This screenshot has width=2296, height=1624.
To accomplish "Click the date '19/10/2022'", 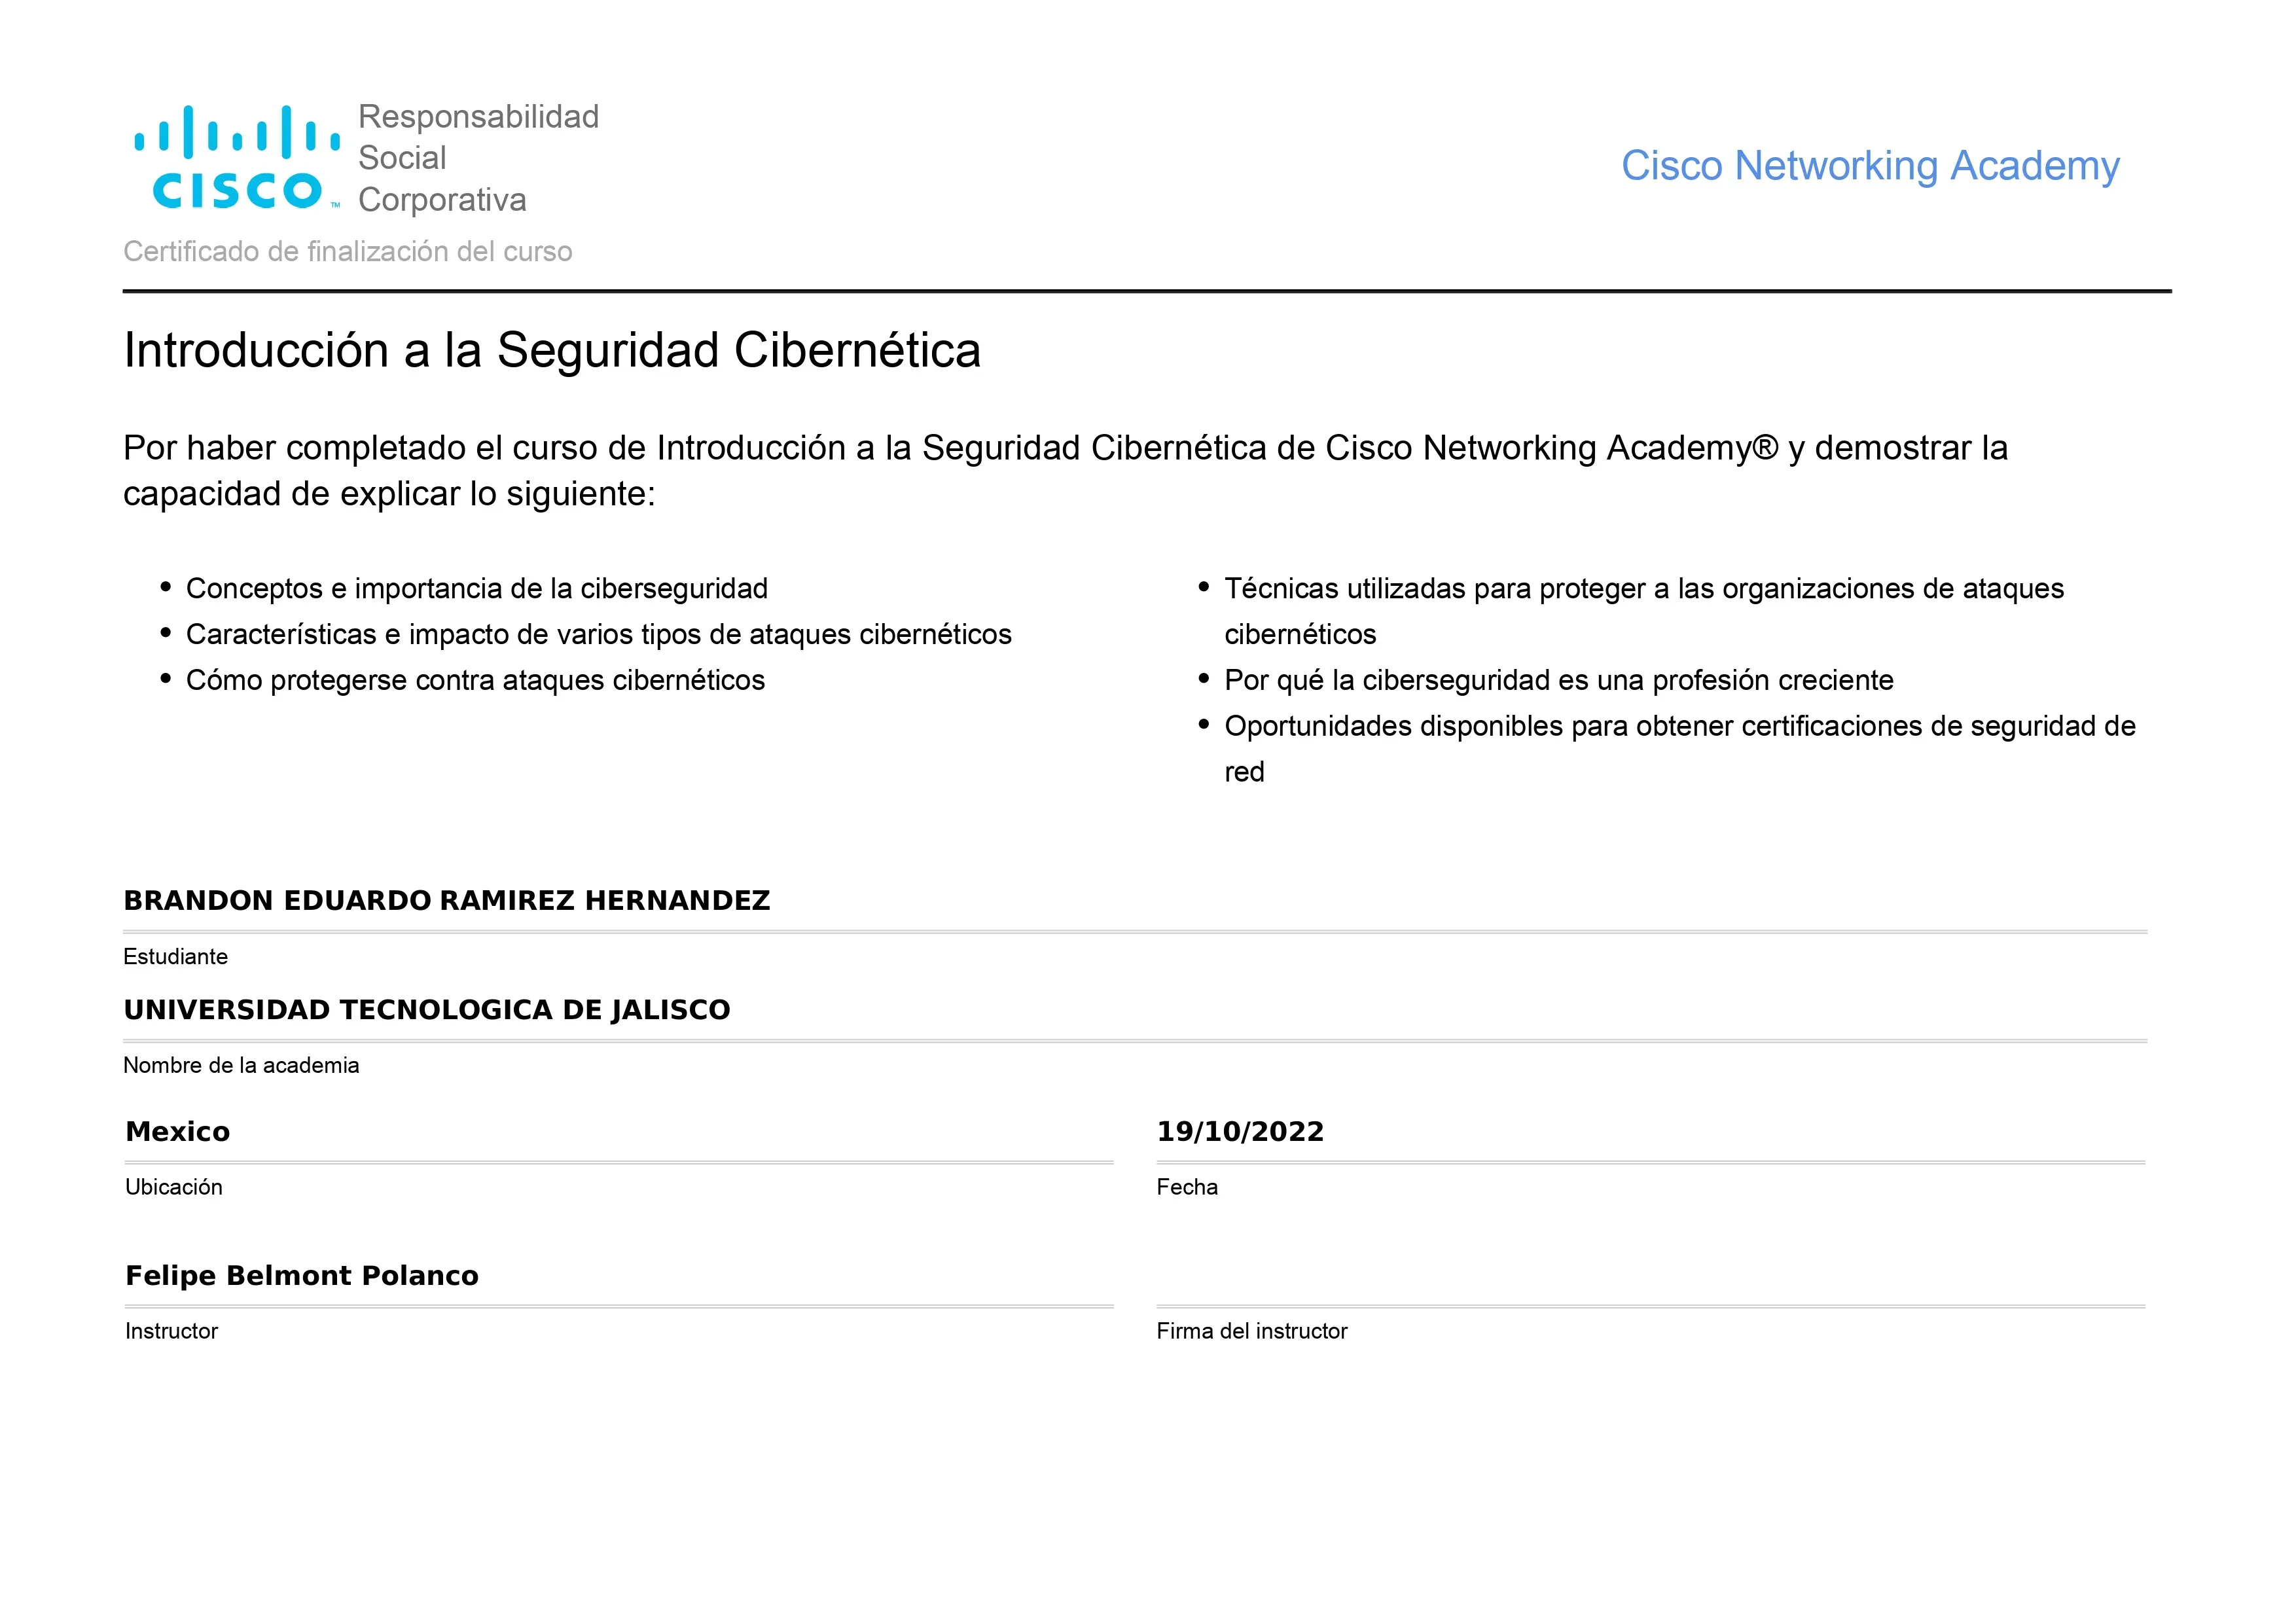I will coord(1240,1132).
